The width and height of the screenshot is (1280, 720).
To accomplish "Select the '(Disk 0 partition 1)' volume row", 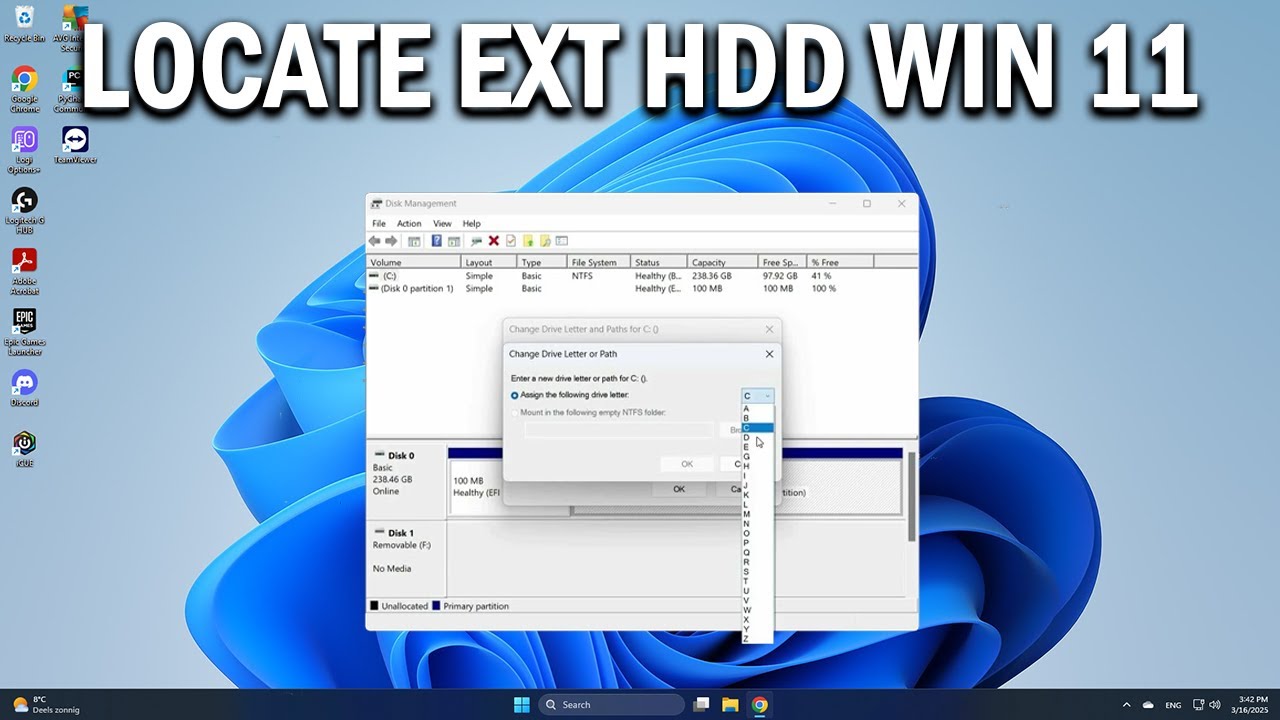I will click(x=642, y=289).
